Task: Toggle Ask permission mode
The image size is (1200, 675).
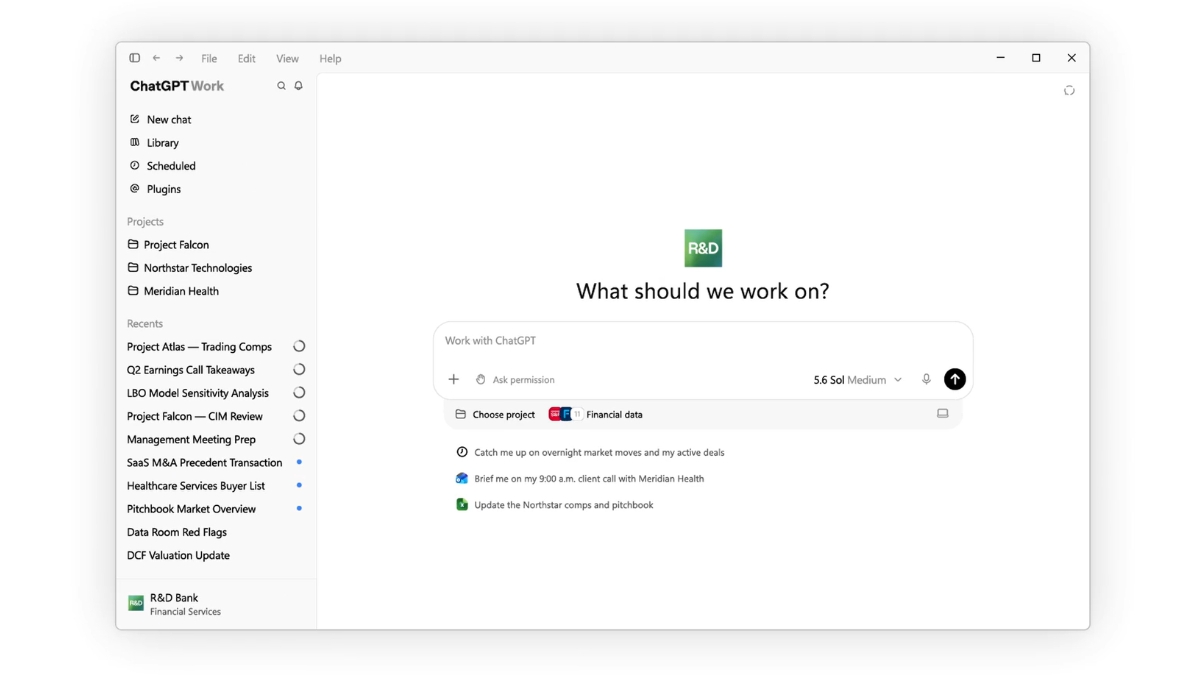Action: click(x=515, y=380)
